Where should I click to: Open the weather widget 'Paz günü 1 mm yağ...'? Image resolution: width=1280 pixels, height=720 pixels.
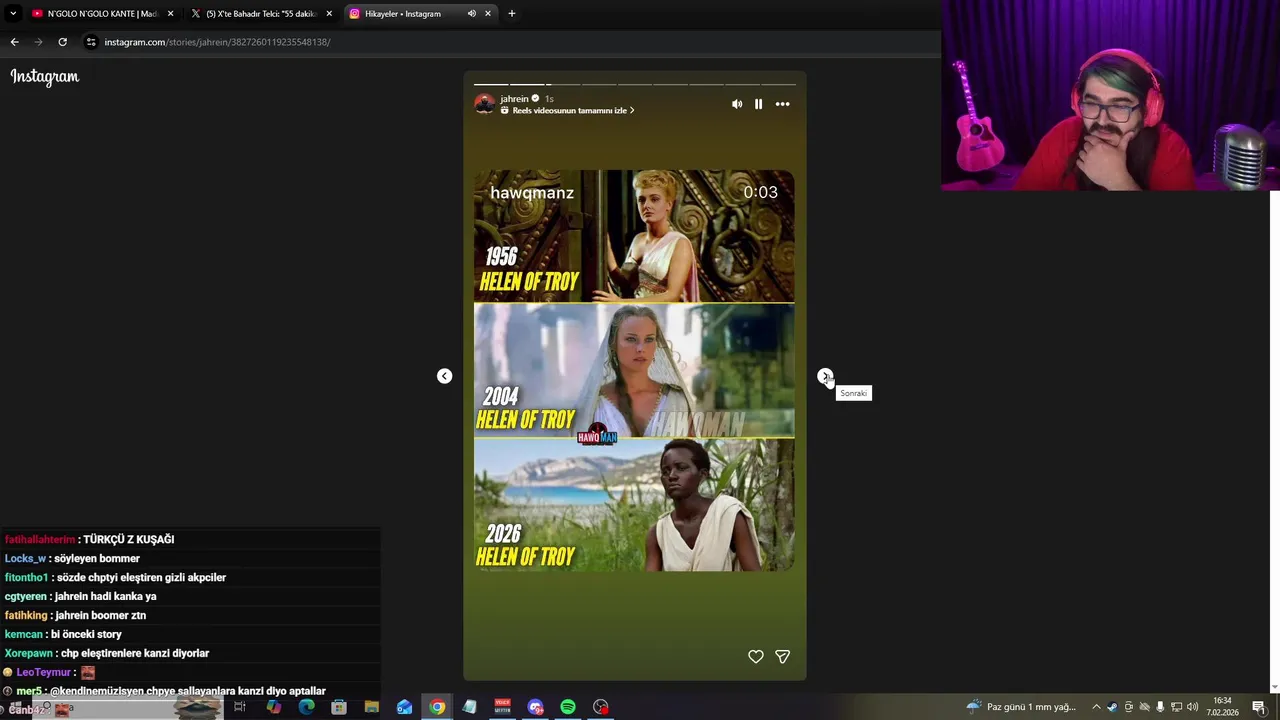point(1021,707)
